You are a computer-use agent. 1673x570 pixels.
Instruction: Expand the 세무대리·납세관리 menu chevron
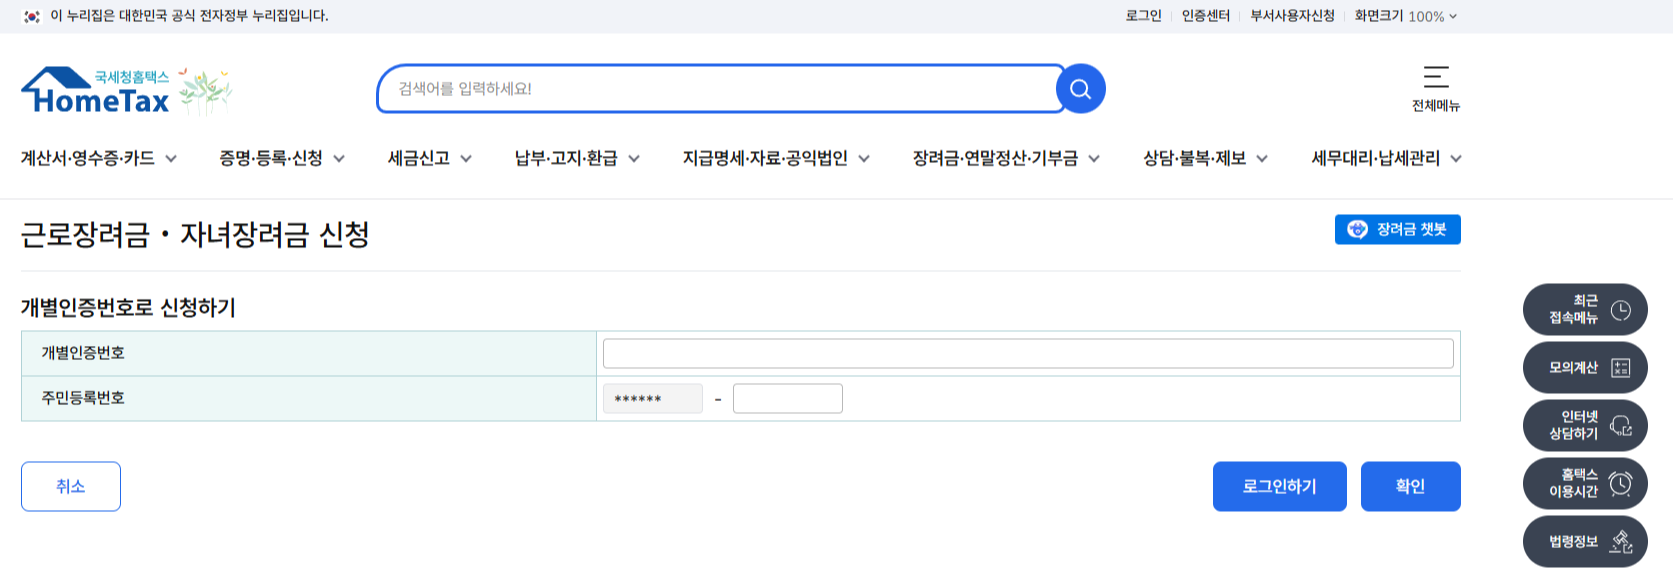point(1456,159)
